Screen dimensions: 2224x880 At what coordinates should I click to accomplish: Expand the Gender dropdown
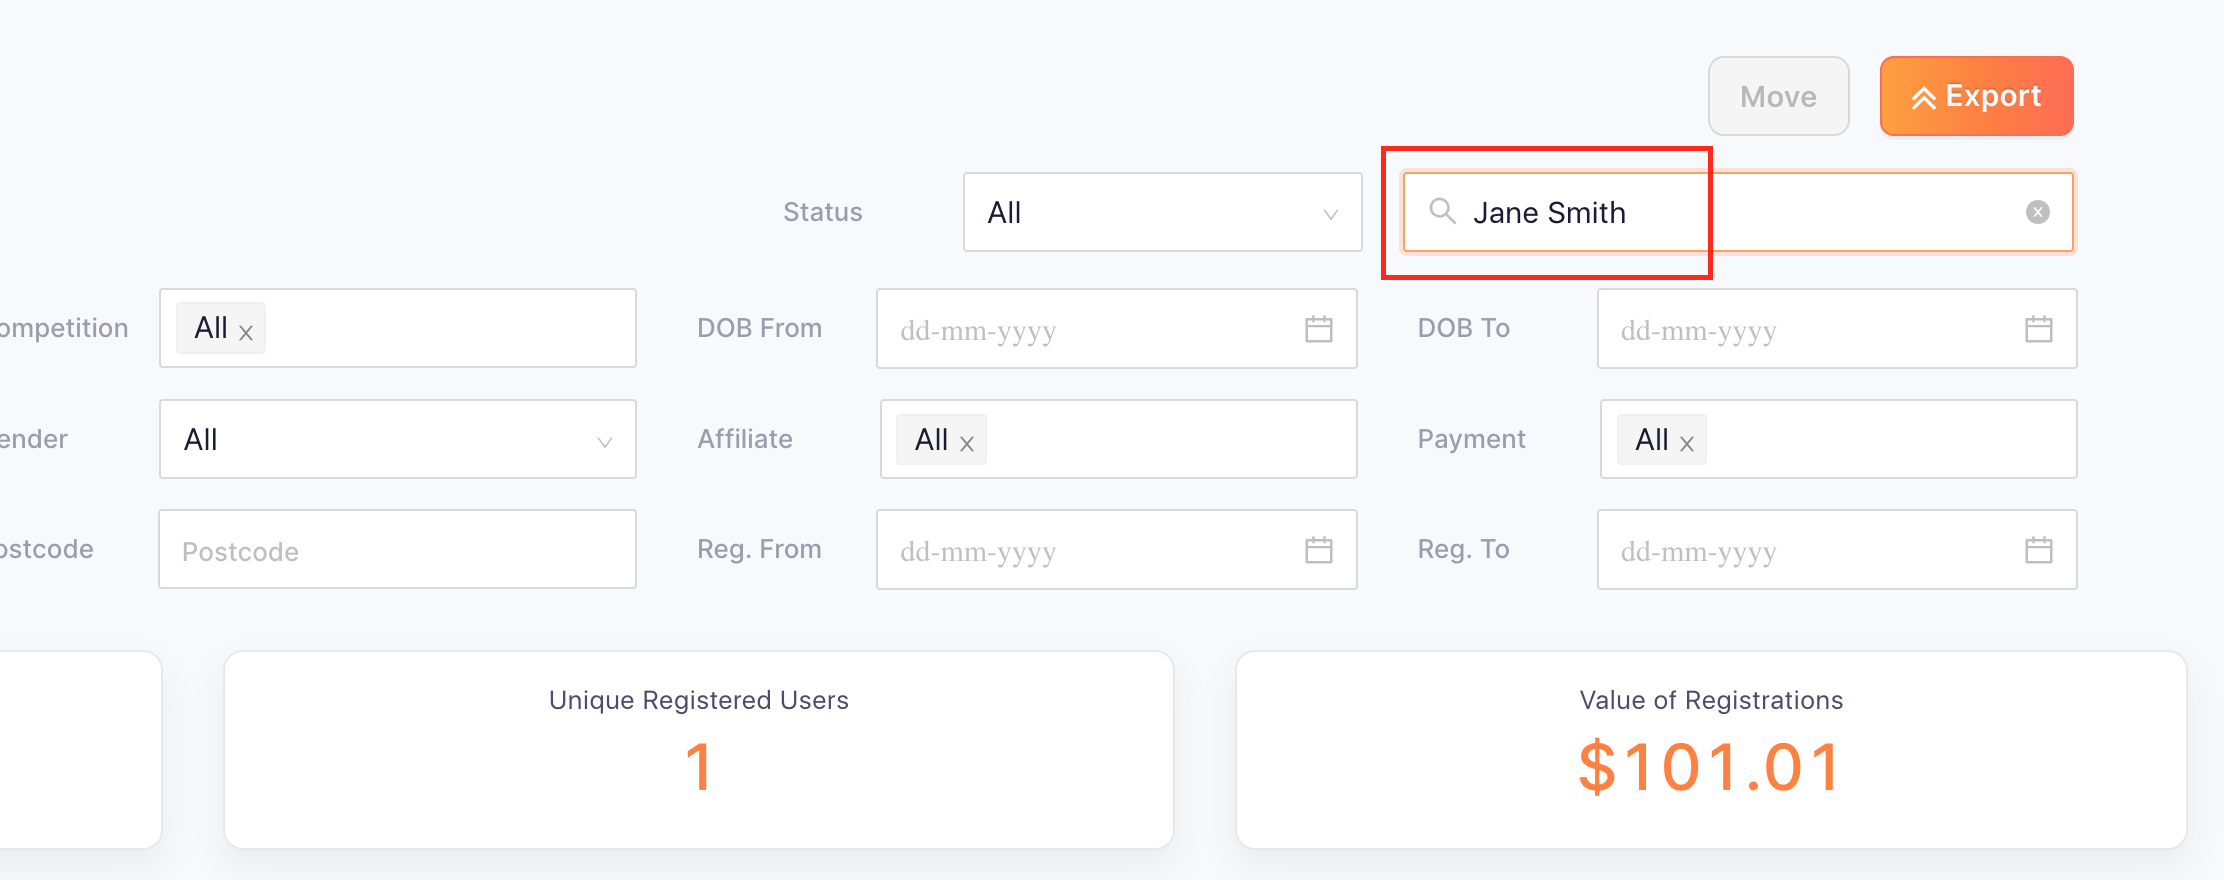tap(398, 439)
